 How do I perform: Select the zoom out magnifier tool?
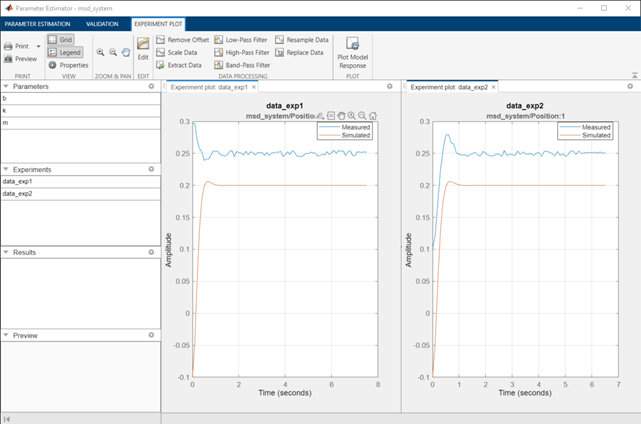click(x=113, y=52)
